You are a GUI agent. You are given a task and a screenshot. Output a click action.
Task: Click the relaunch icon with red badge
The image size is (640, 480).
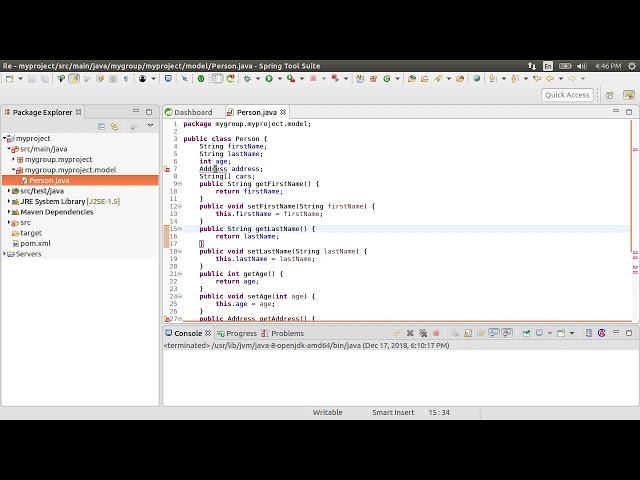click(x=231, y=78)
